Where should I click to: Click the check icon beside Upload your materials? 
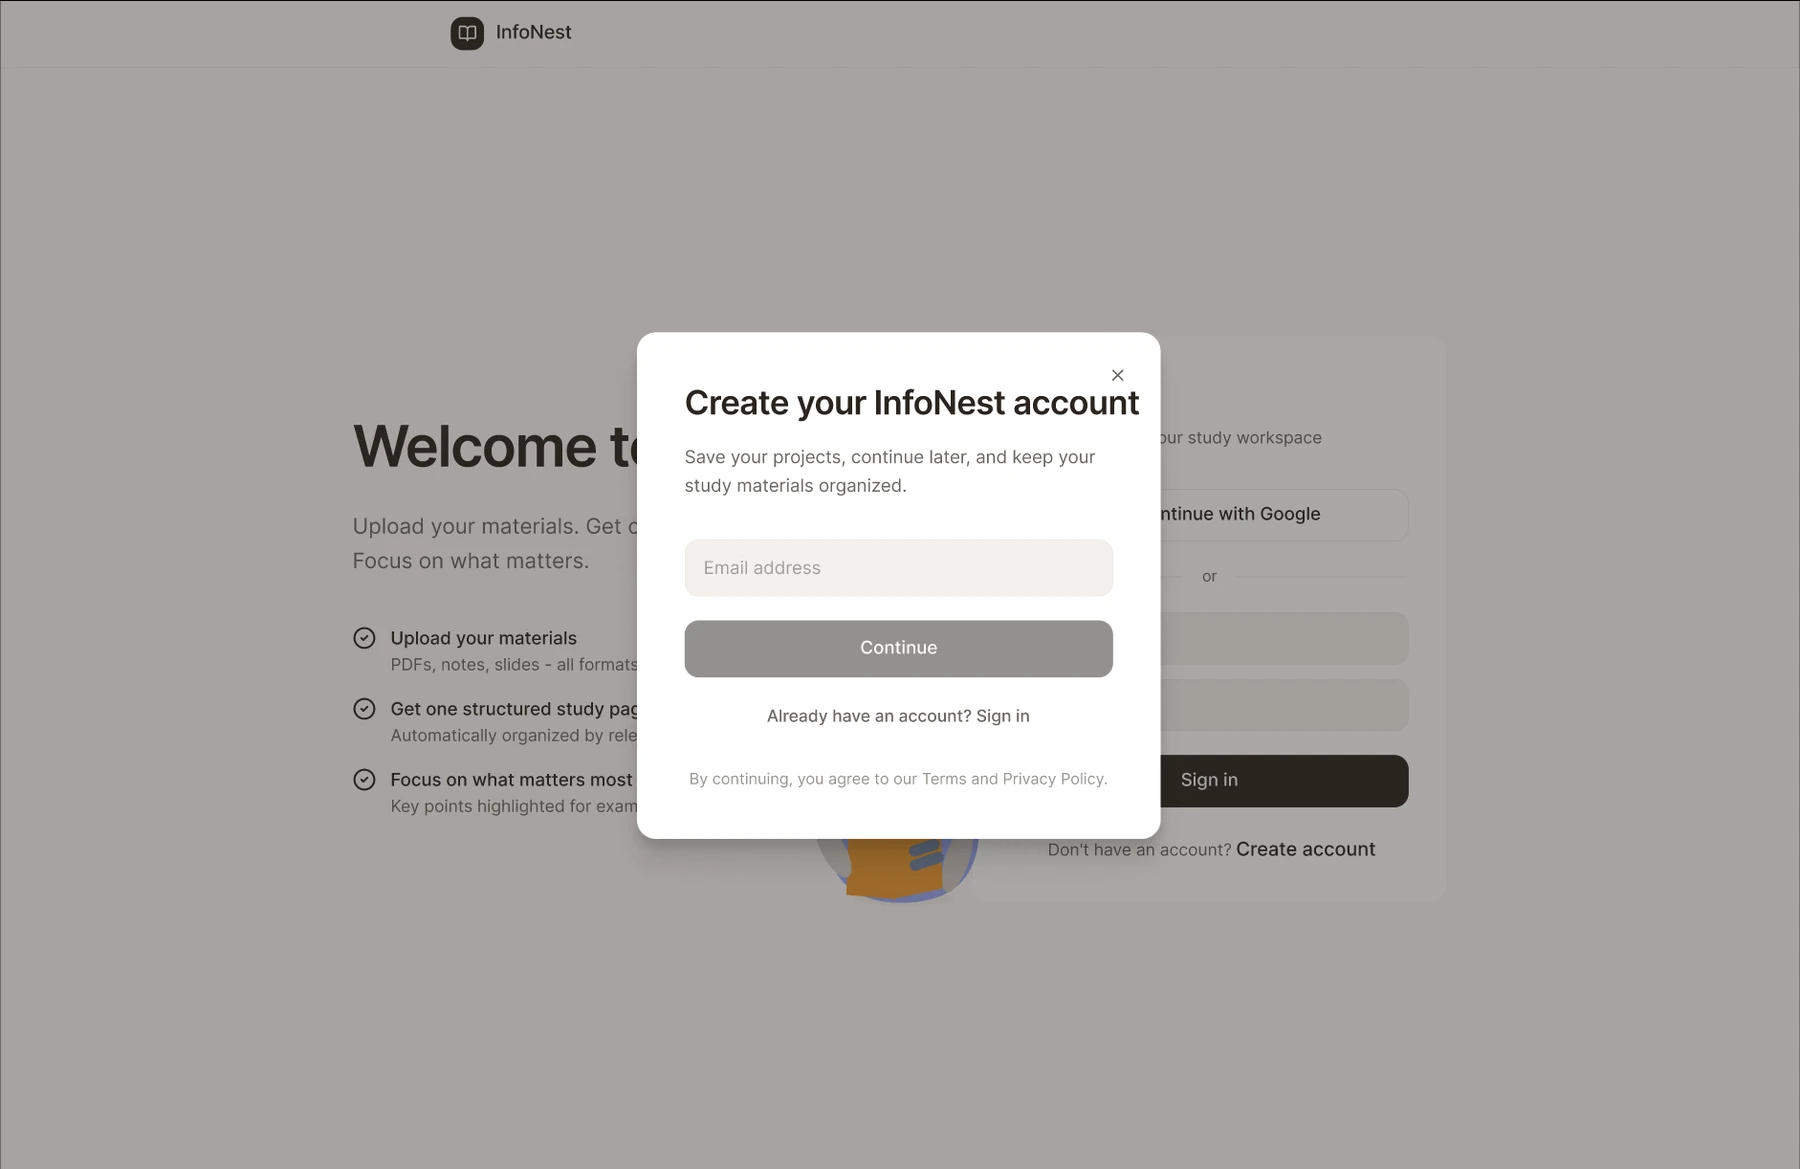364,638
